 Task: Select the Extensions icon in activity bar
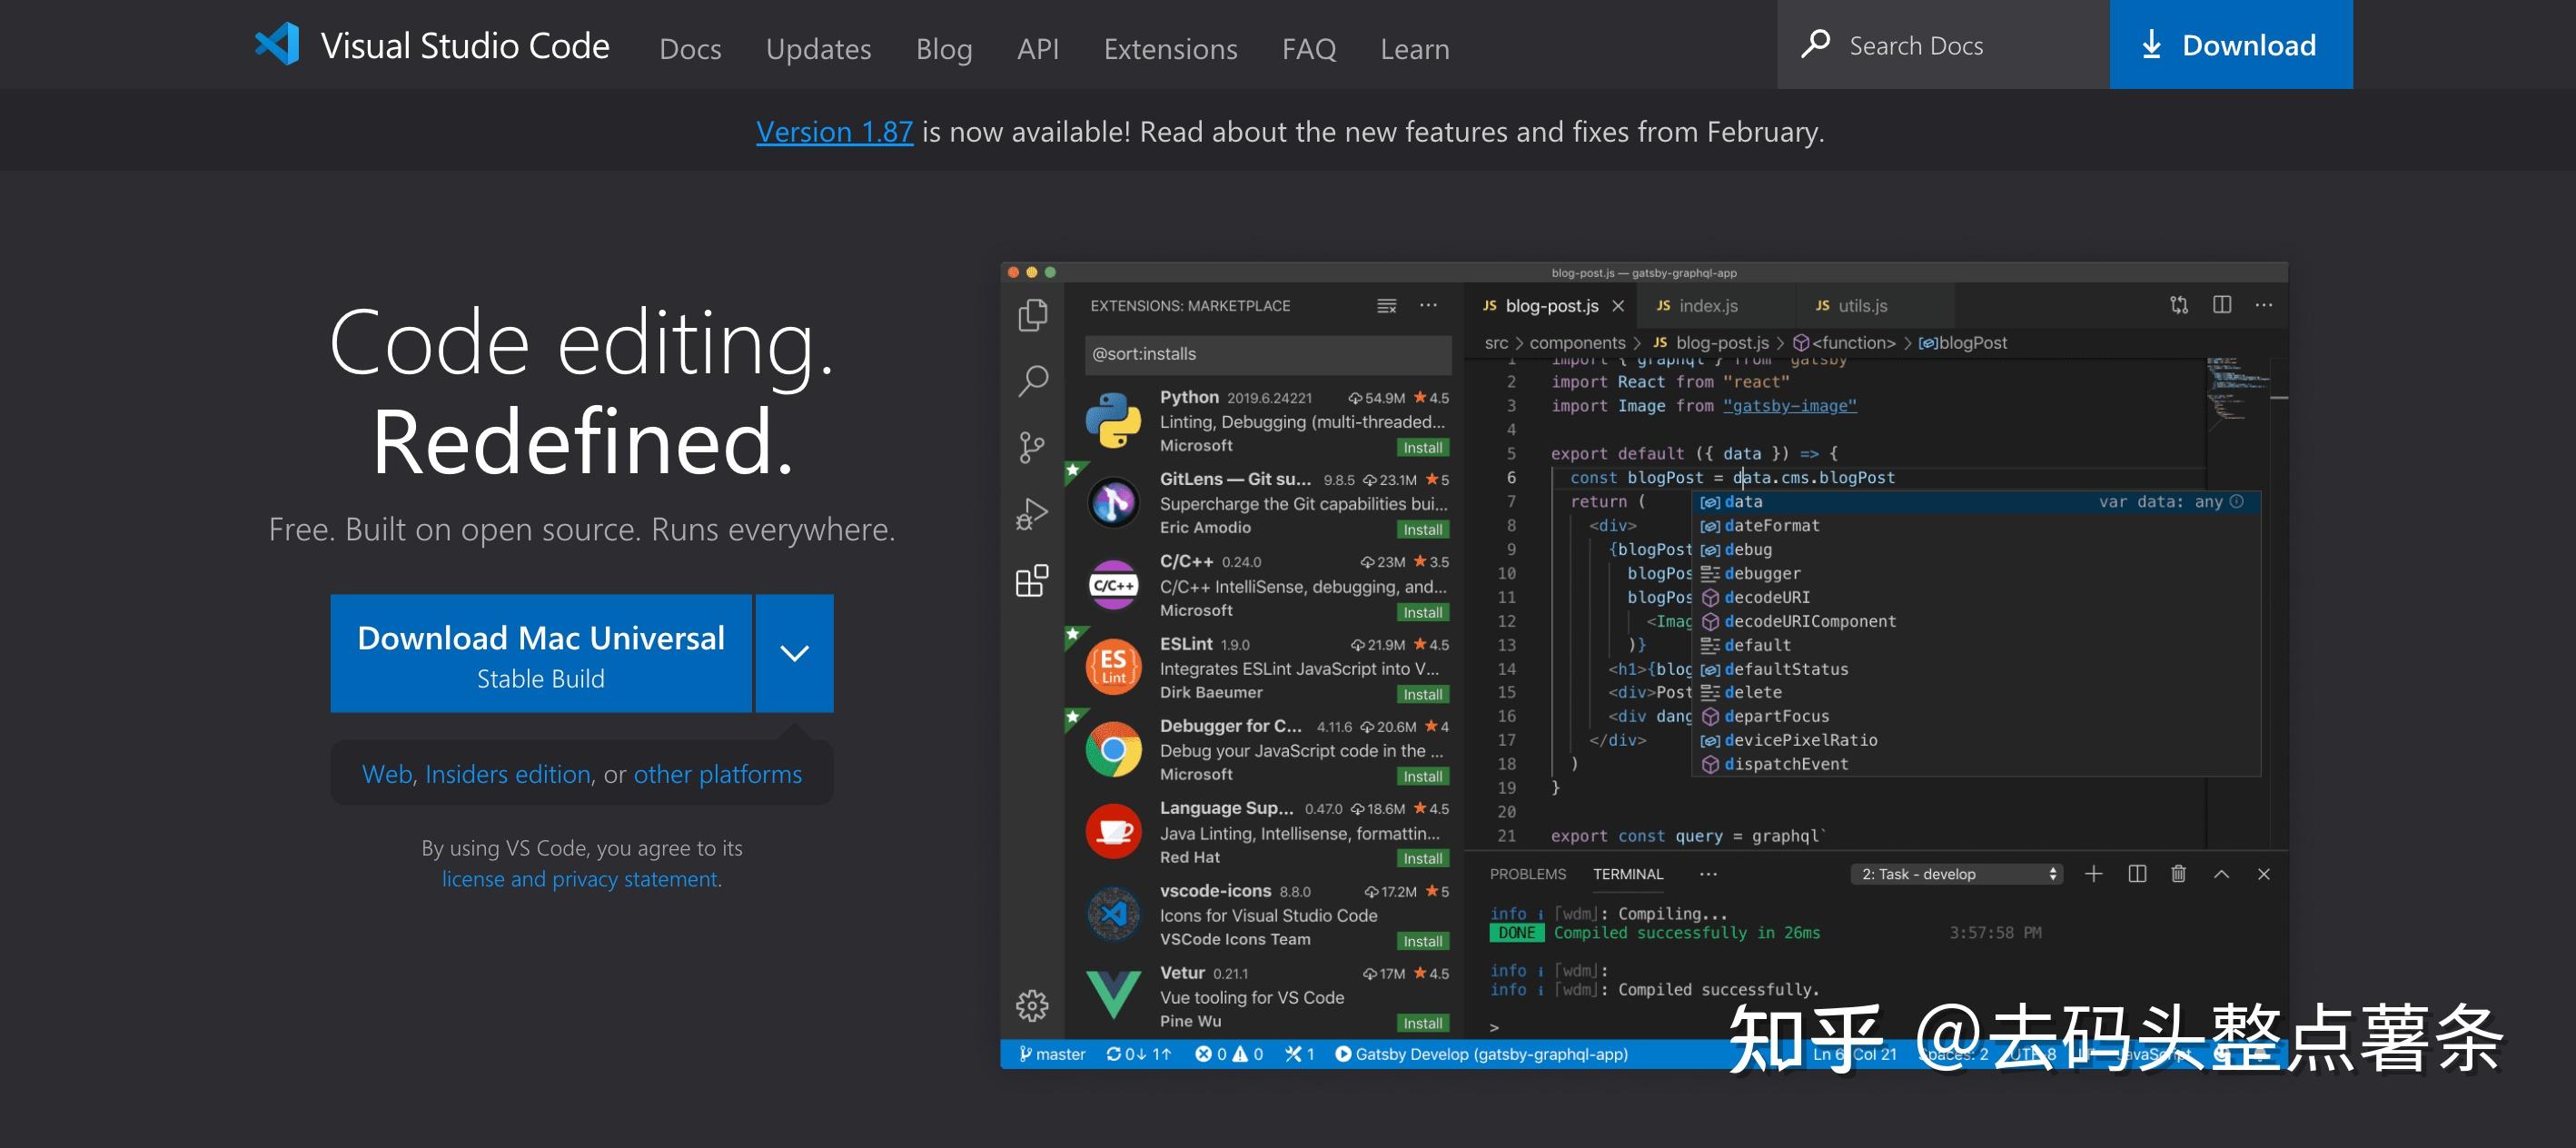(x=1032, y=580)
